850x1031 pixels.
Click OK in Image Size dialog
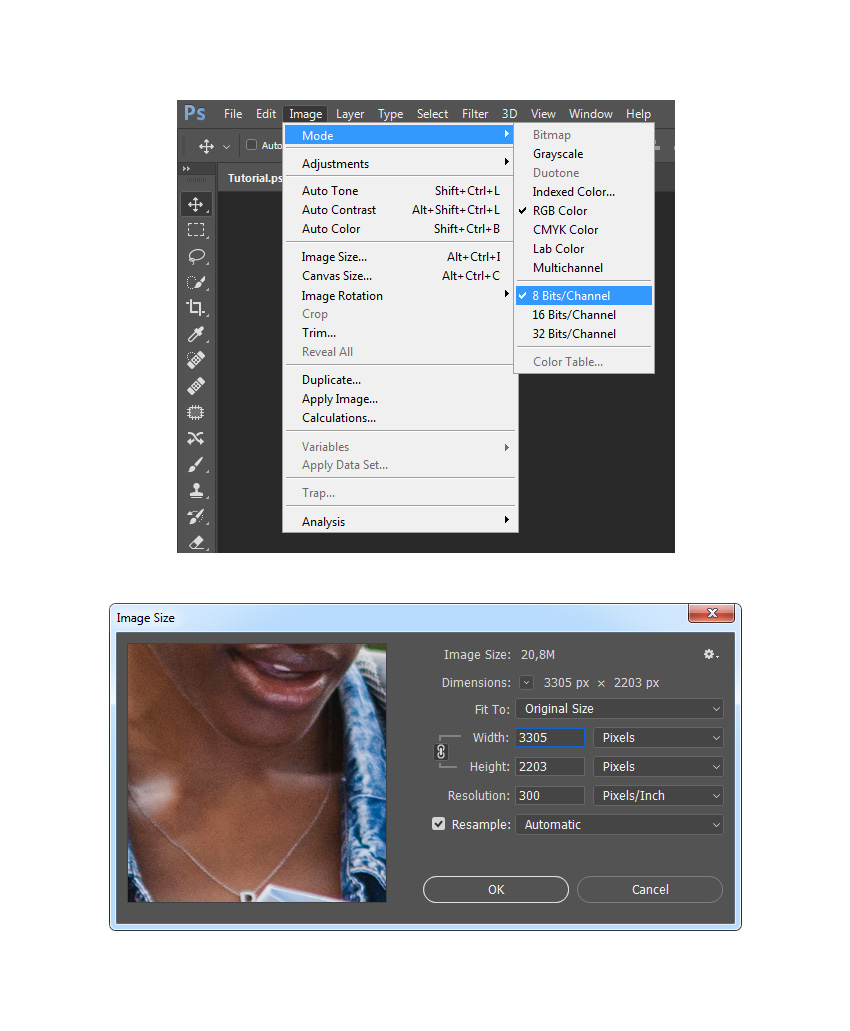pyautogui.click(x=496, y=890)
